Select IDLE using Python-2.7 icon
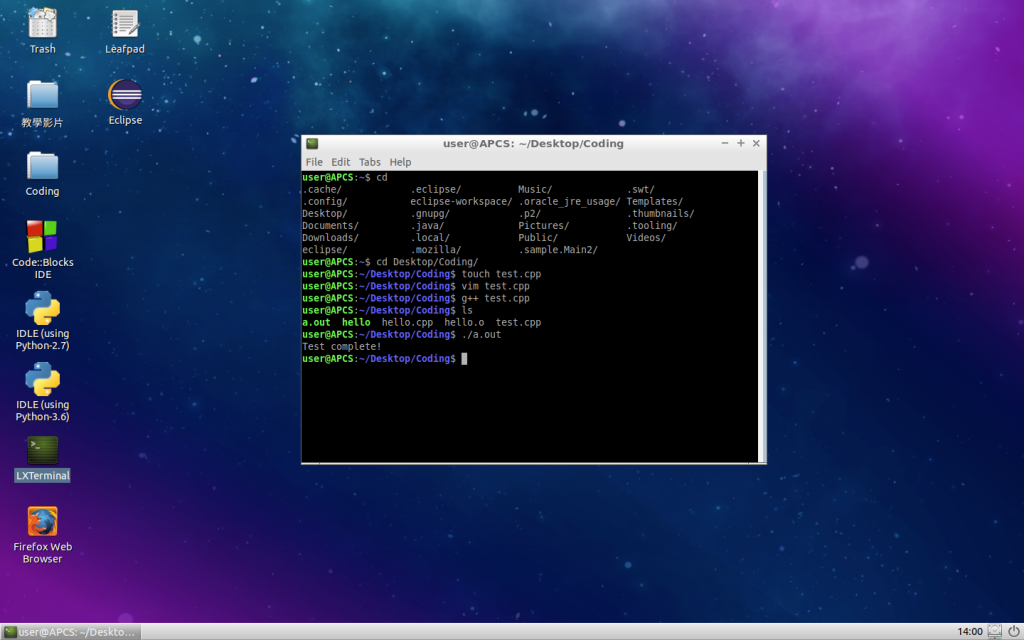1024x640 pixels. coord(42,308)
